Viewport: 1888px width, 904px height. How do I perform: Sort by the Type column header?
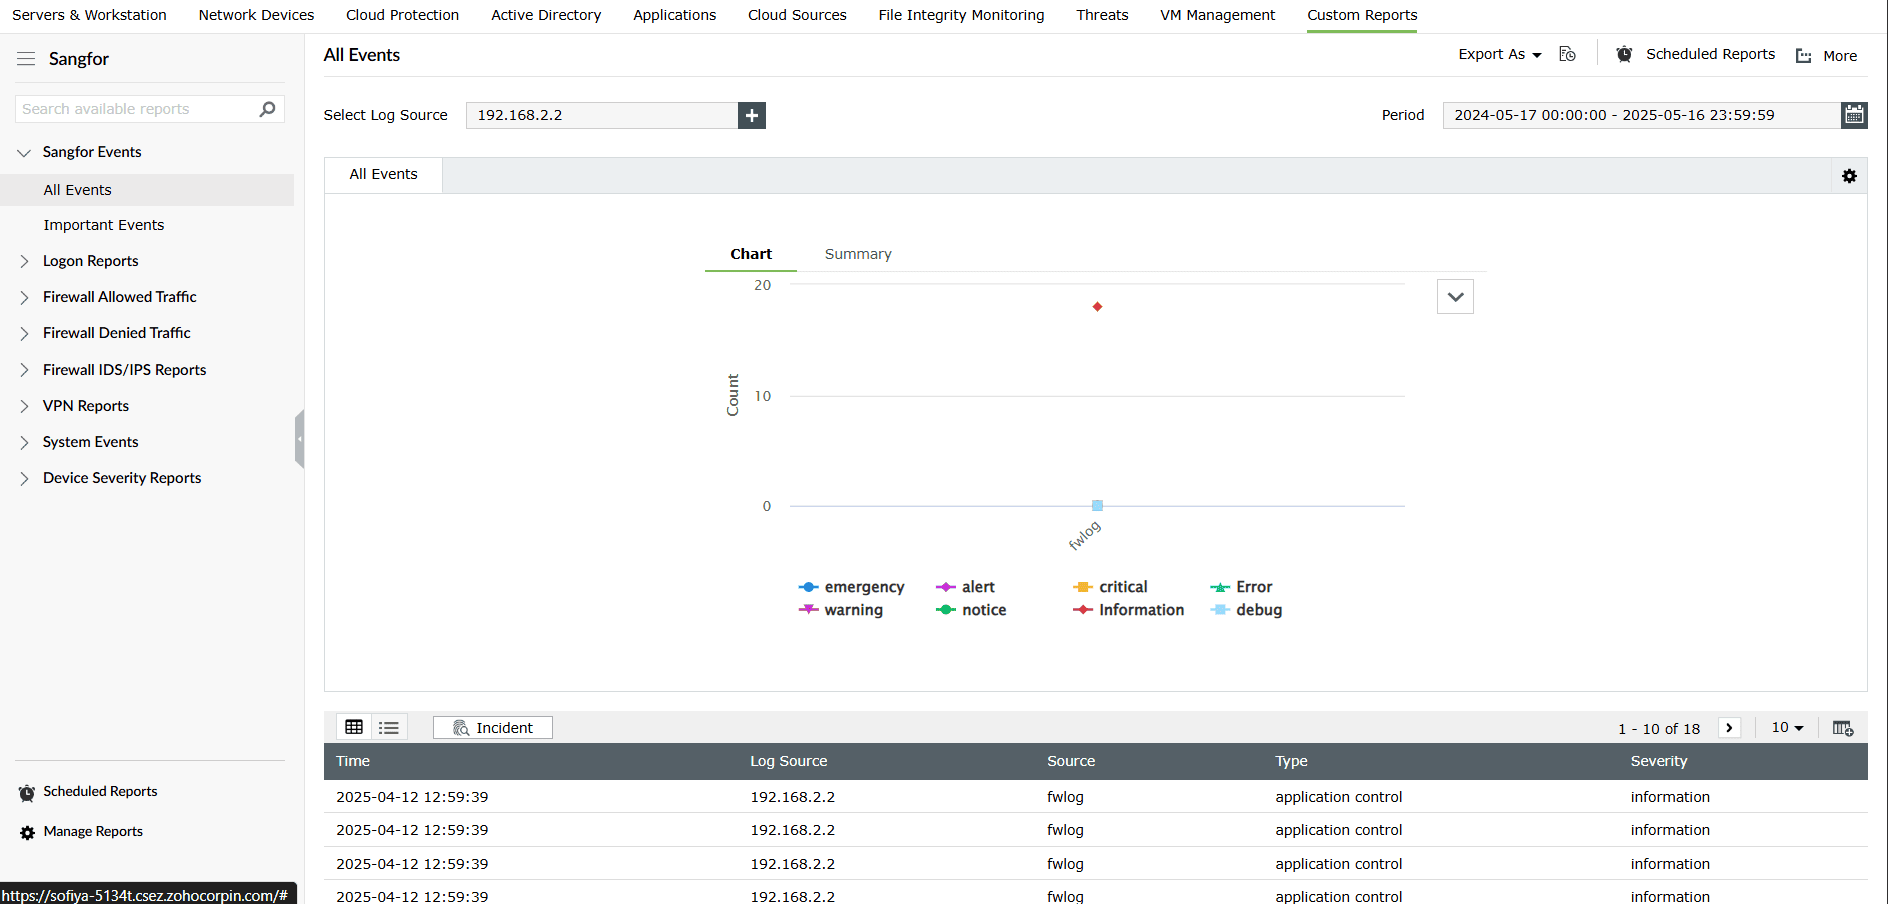[1291, 761]
